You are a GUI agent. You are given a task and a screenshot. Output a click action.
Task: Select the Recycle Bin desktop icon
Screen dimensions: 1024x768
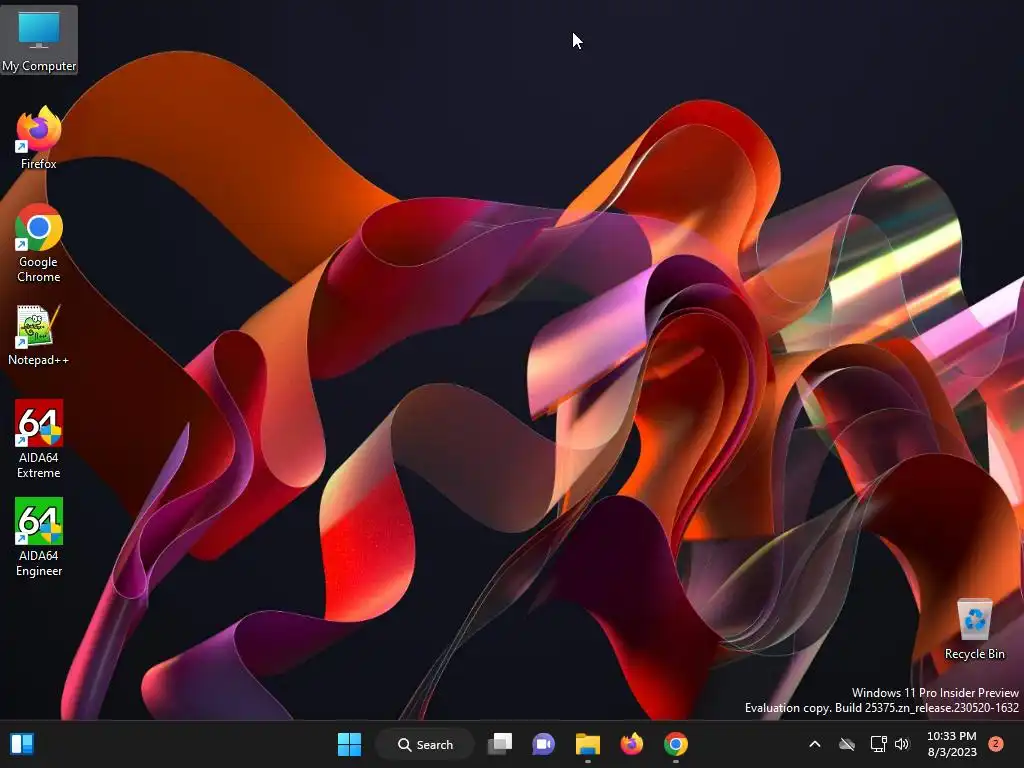974,628
